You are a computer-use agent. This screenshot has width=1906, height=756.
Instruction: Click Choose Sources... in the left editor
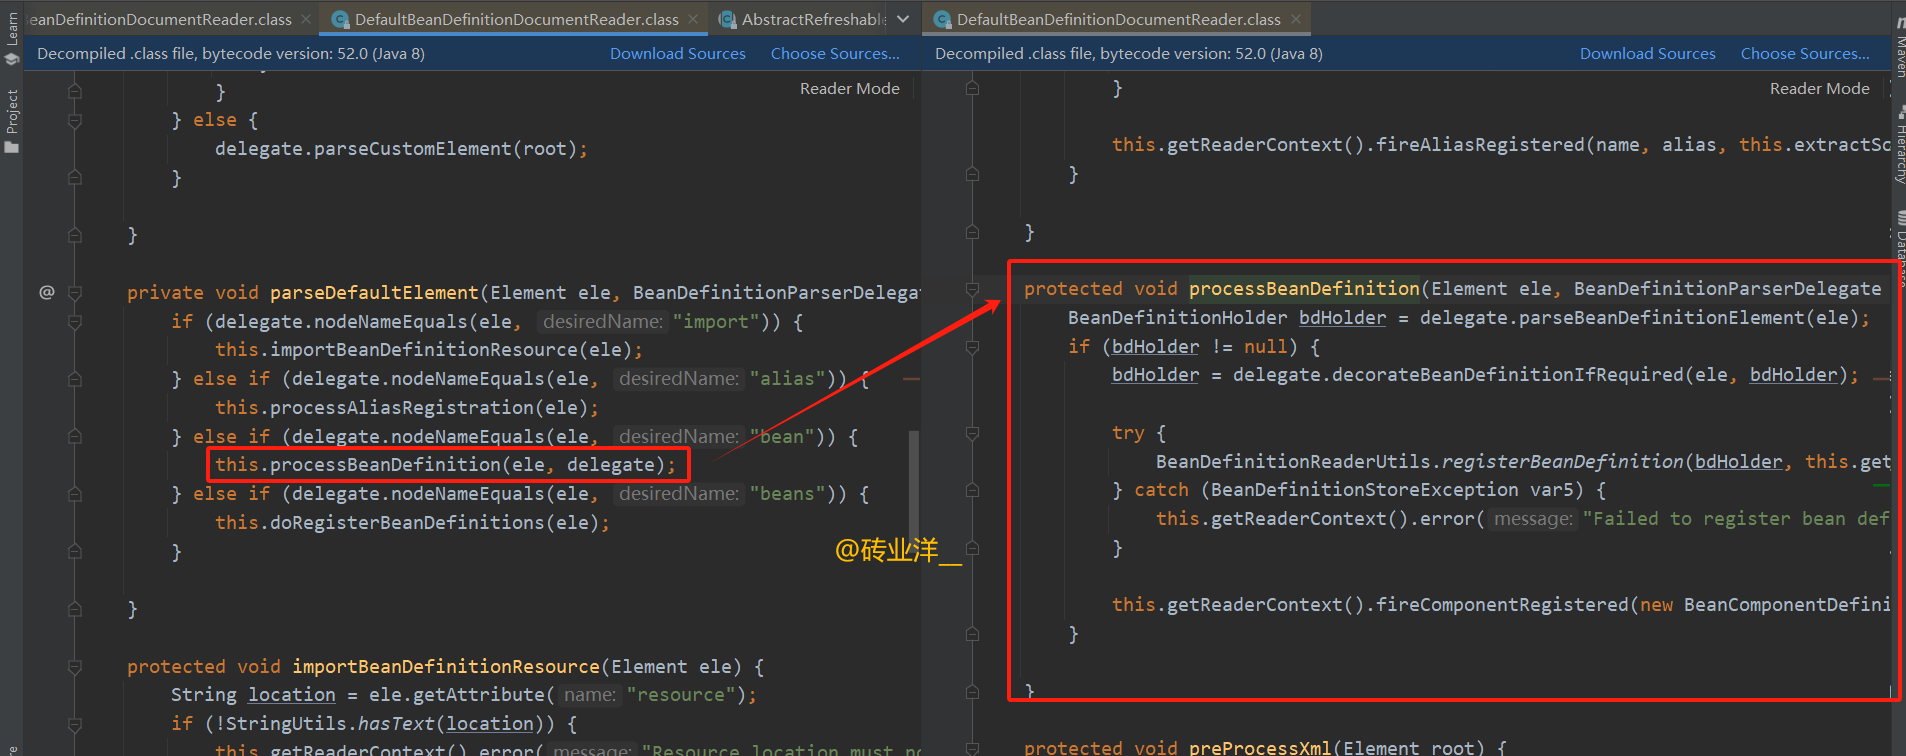[835, 54]
